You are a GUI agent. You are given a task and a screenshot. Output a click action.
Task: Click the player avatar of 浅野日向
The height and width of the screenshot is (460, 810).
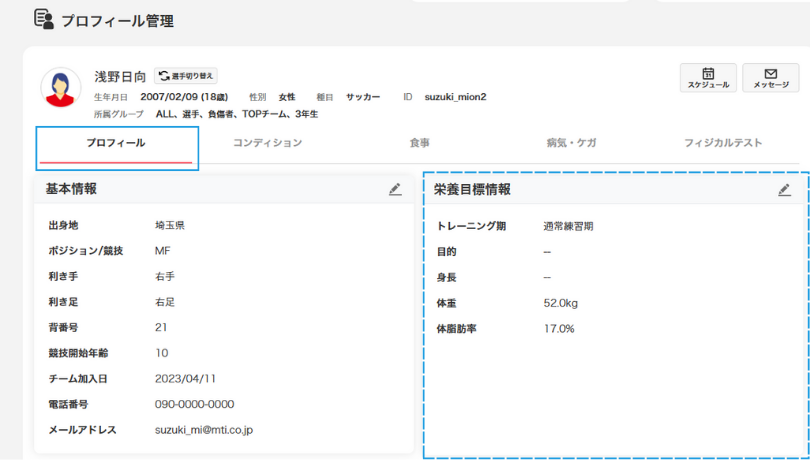tap(61, 88)
